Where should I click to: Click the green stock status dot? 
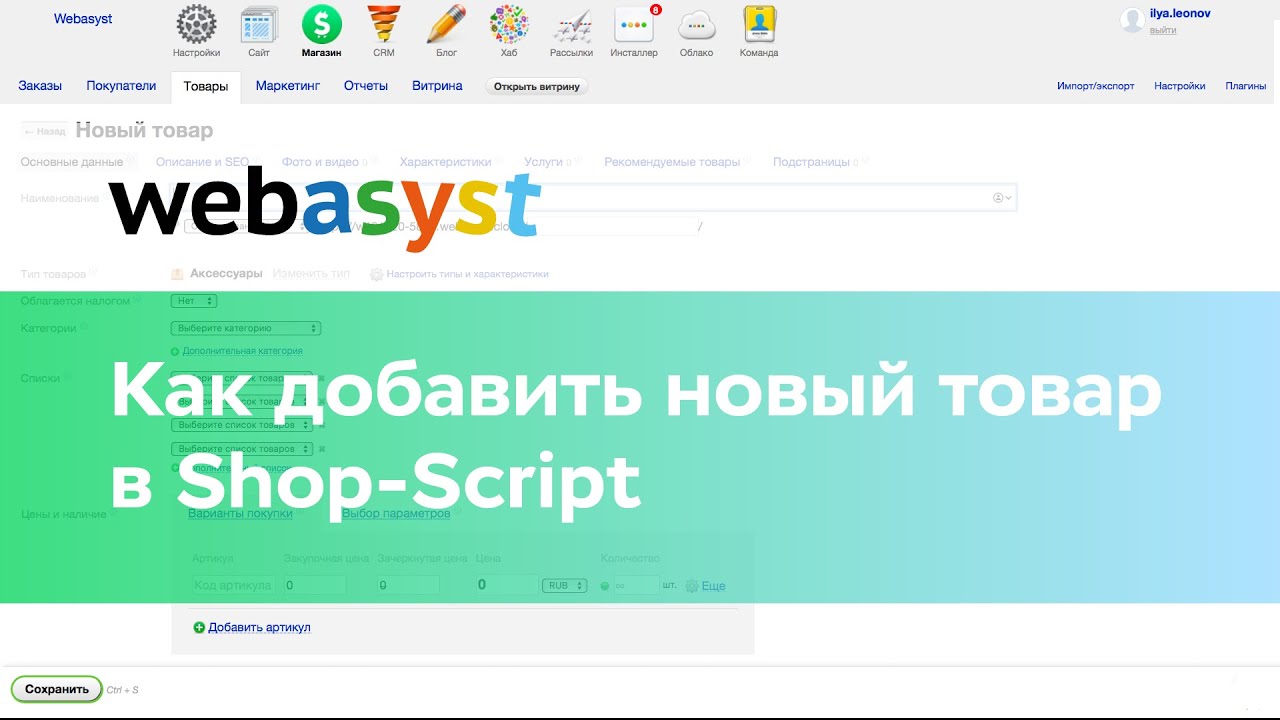click(x=605, y=586)
